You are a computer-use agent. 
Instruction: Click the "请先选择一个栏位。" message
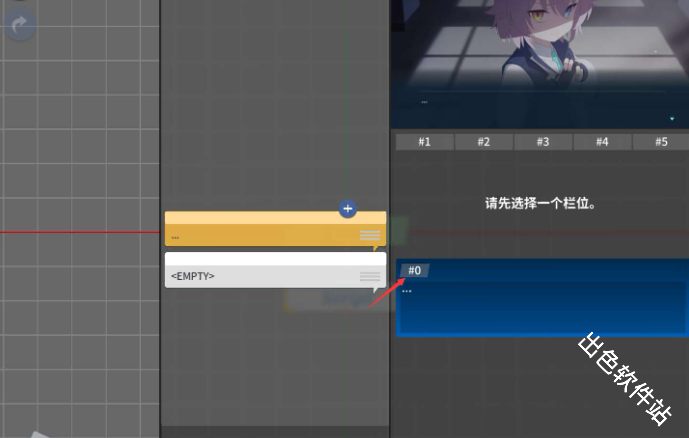point(540,203)
